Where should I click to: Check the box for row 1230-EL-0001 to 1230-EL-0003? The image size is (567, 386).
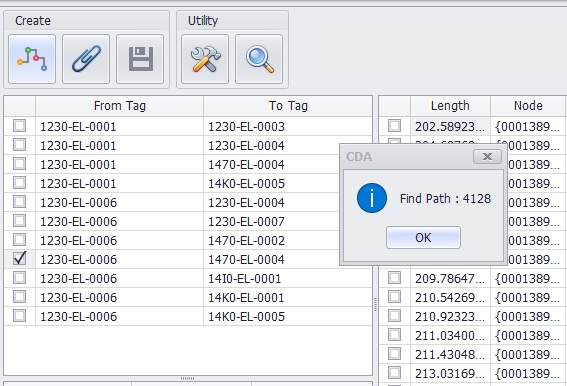click(x=20, y=126)
